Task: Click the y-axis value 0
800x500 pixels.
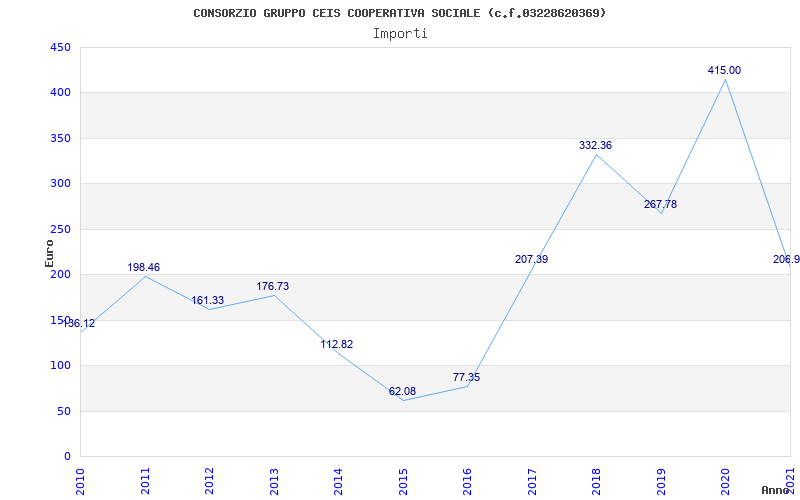Action: tap(67, 457)
